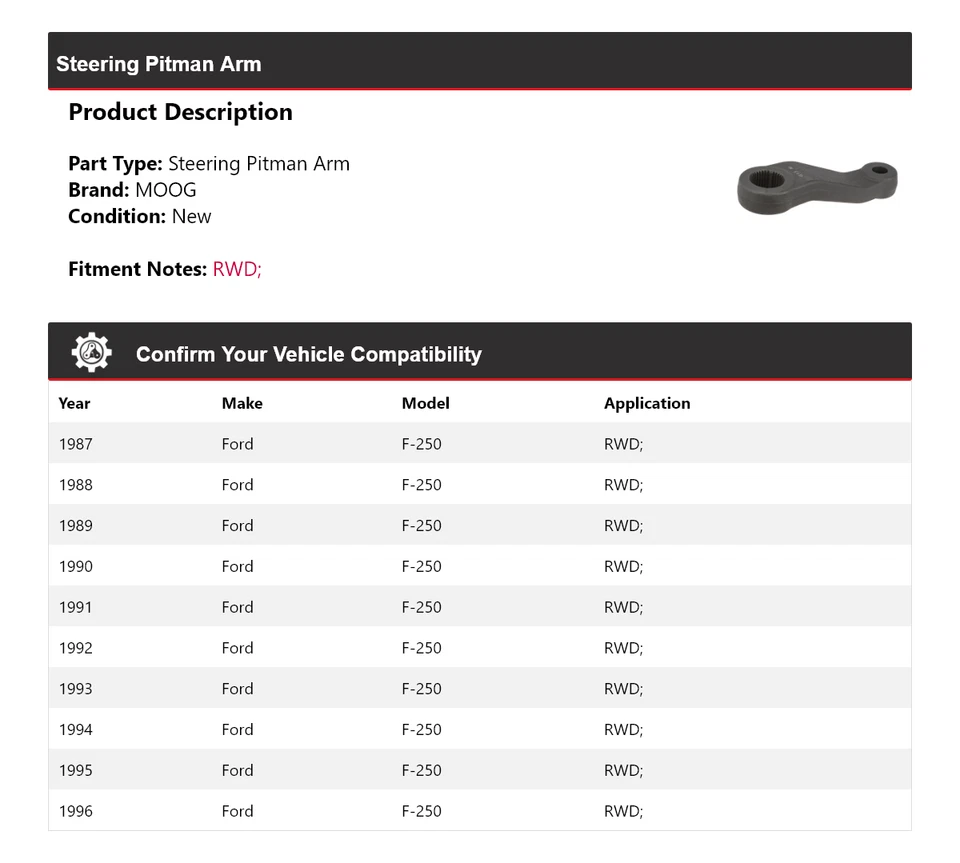This screenshot has width=960, height=863.
Task: Click Ford in the 1988 row
Action: [x=237, y=485]
